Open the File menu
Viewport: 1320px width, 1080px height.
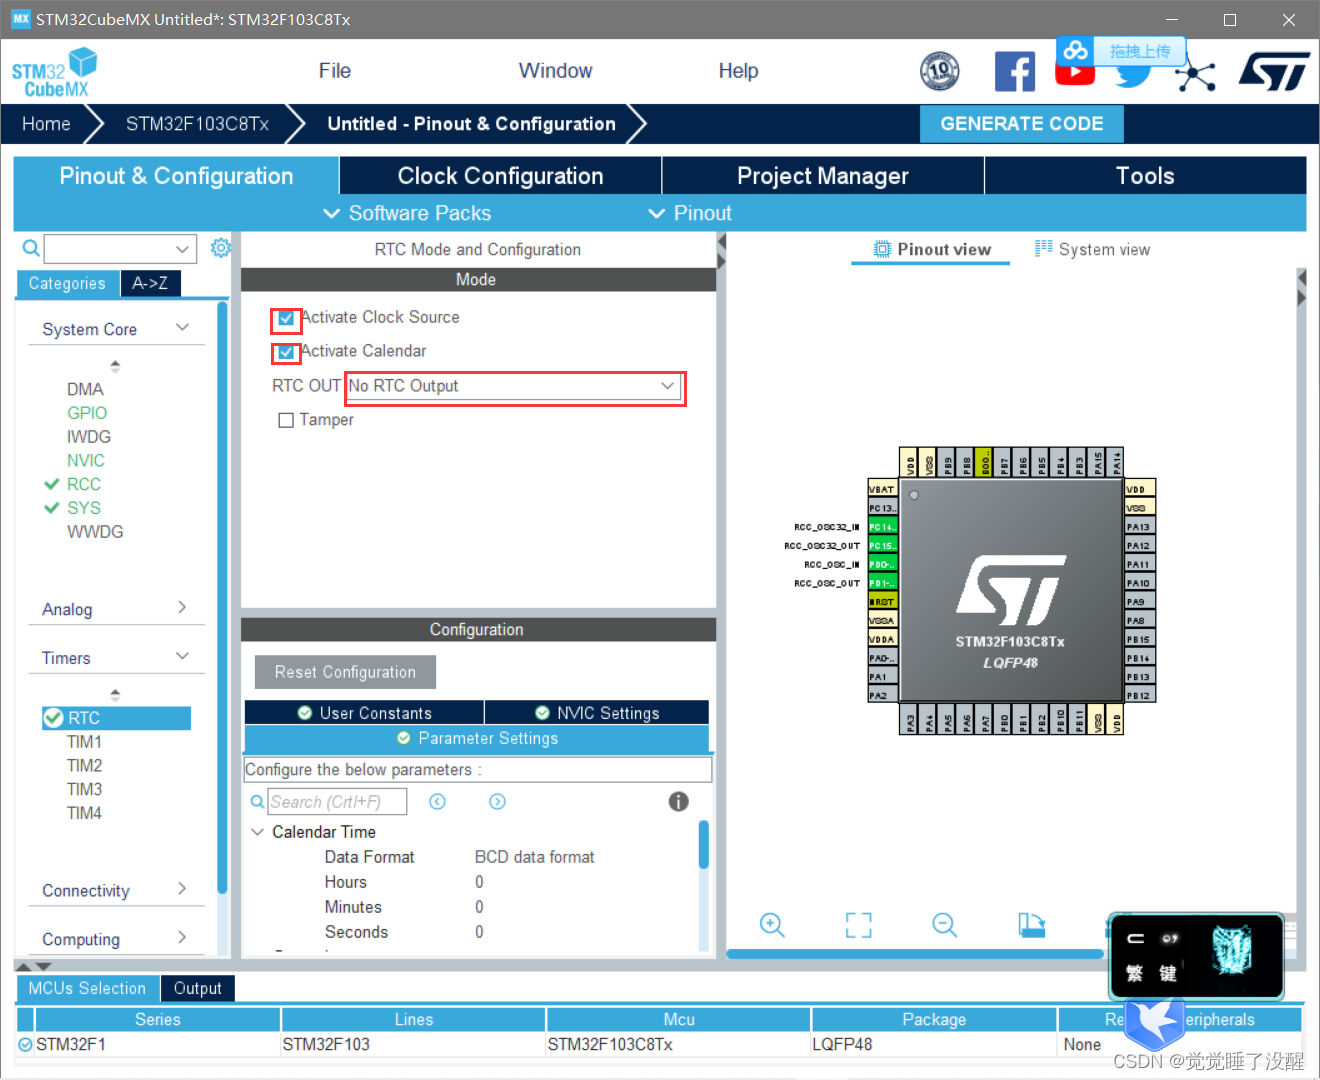point(334,71)
